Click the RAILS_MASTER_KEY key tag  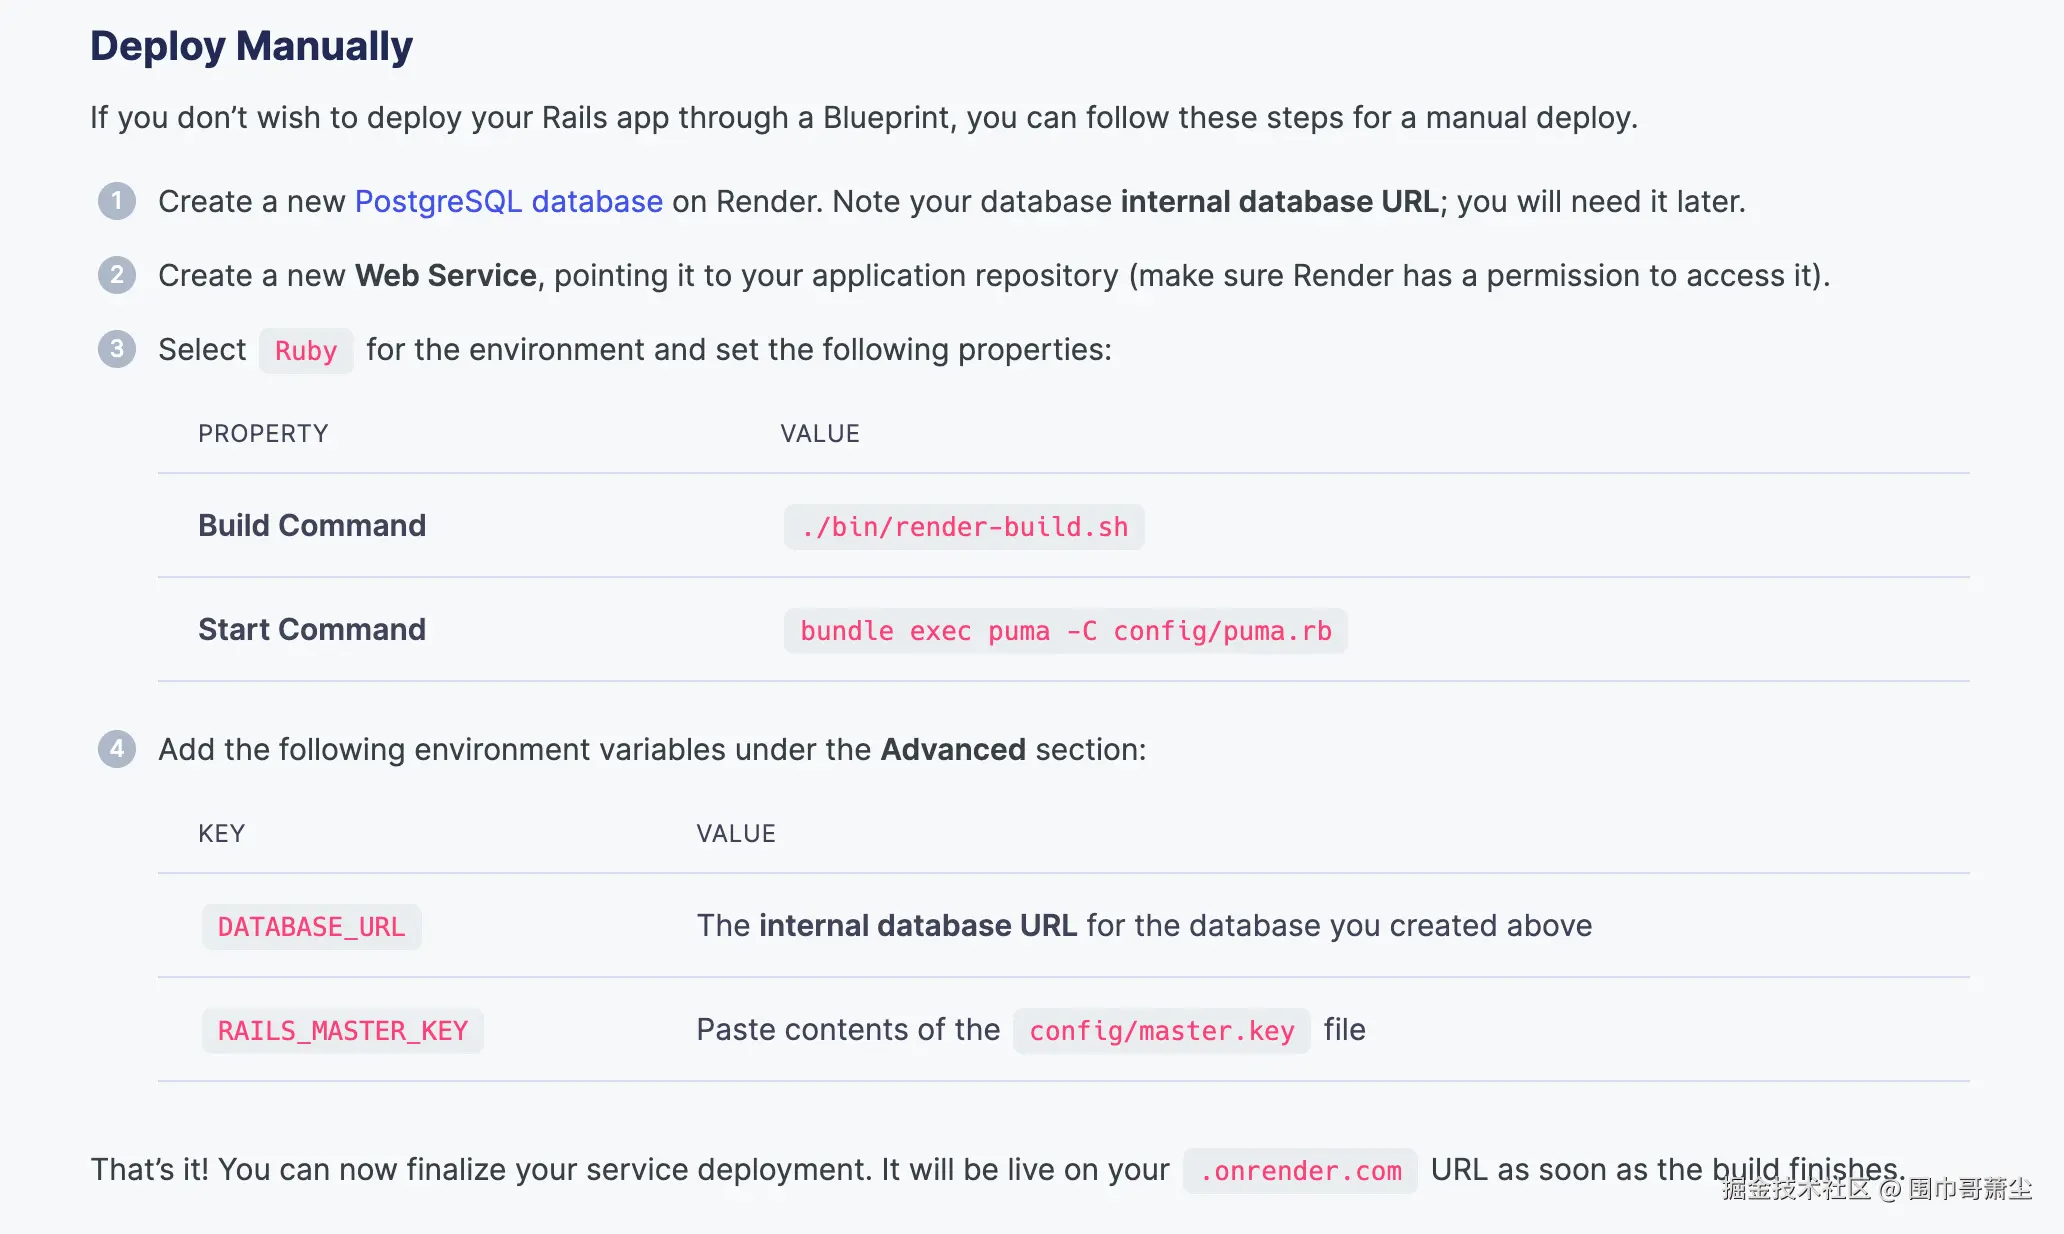coord(342,1031)
